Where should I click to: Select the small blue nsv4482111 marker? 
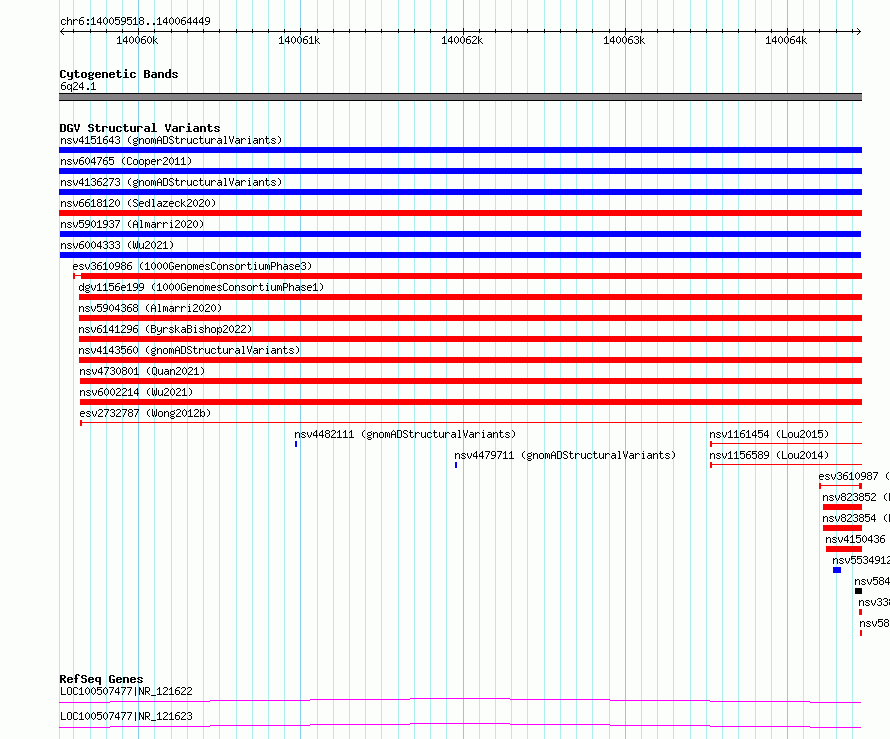296,444
